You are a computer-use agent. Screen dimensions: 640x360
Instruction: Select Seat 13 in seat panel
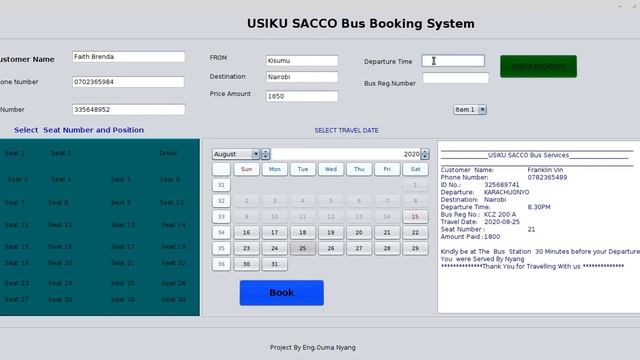[x=122, y=225]
